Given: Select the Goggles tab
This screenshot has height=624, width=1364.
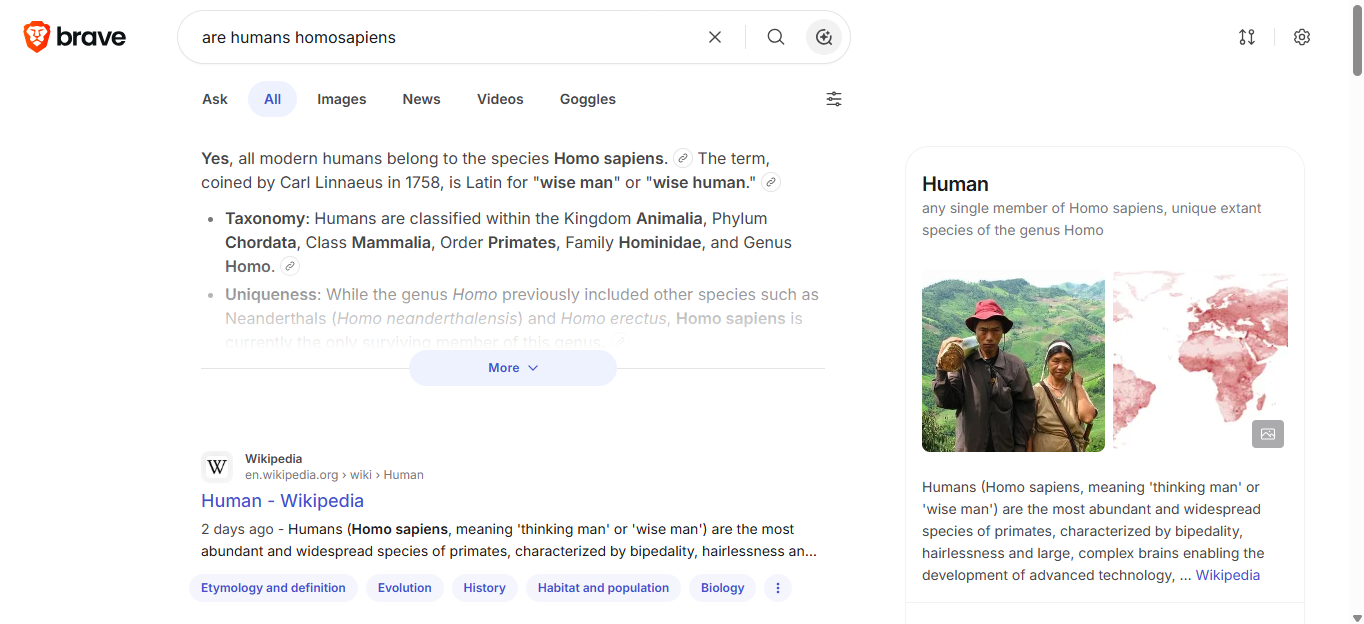Looking at the screenshot, I should pos(587,99).
